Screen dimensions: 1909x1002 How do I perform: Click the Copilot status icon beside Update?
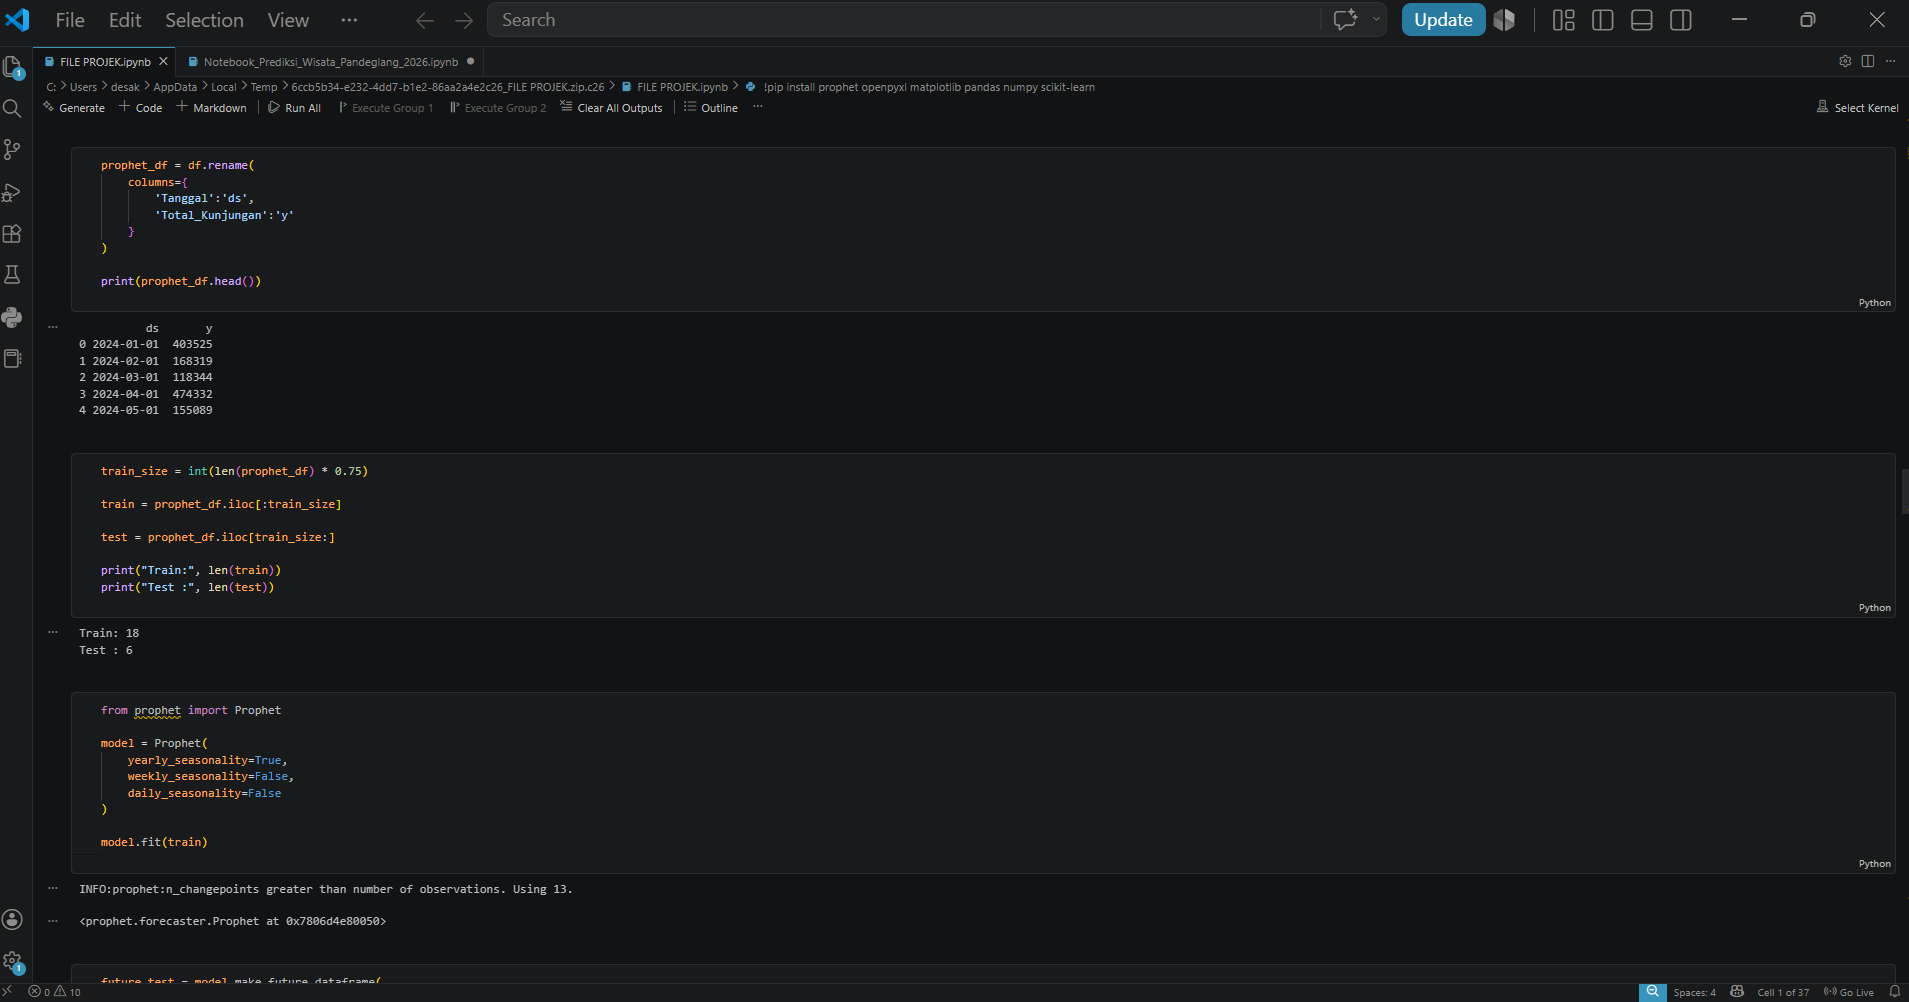pos(1504,20)
